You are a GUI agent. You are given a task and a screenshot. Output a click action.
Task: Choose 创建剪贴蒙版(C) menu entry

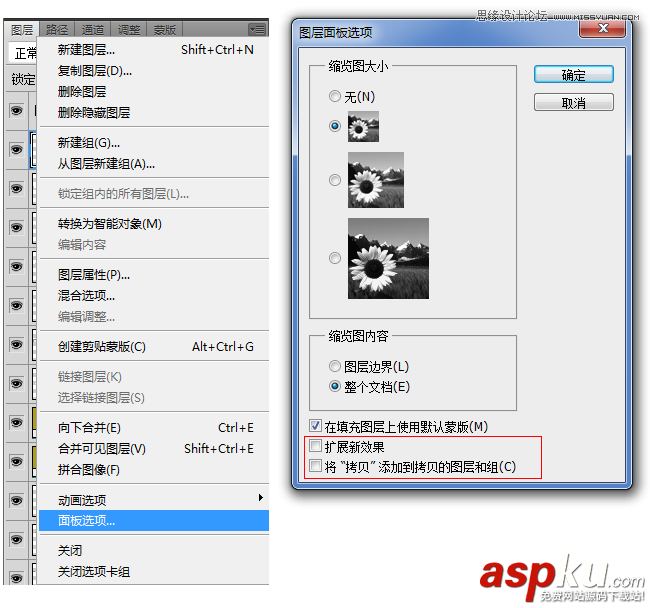point(154,346)
